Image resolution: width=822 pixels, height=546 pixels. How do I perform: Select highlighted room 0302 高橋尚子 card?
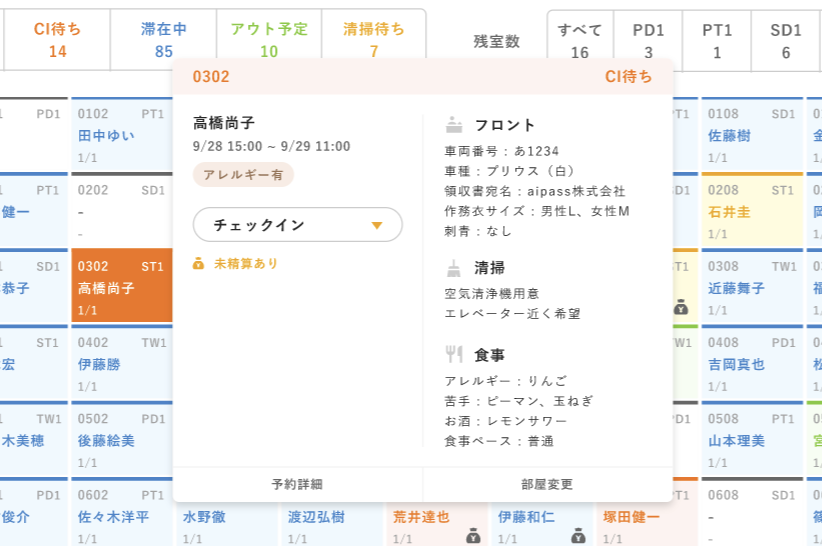(x=122, y=287)
